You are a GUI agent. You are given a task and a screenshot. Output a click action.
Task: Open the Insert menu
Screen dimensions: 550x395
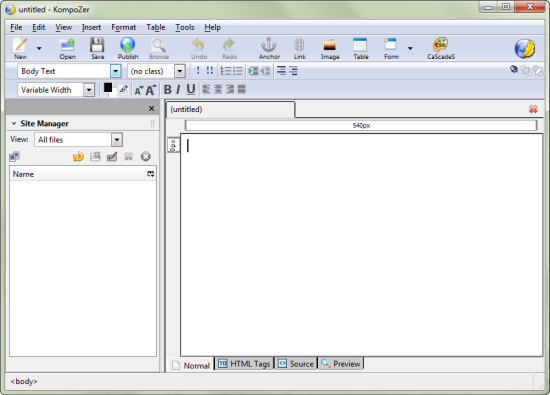click(91, 27)
